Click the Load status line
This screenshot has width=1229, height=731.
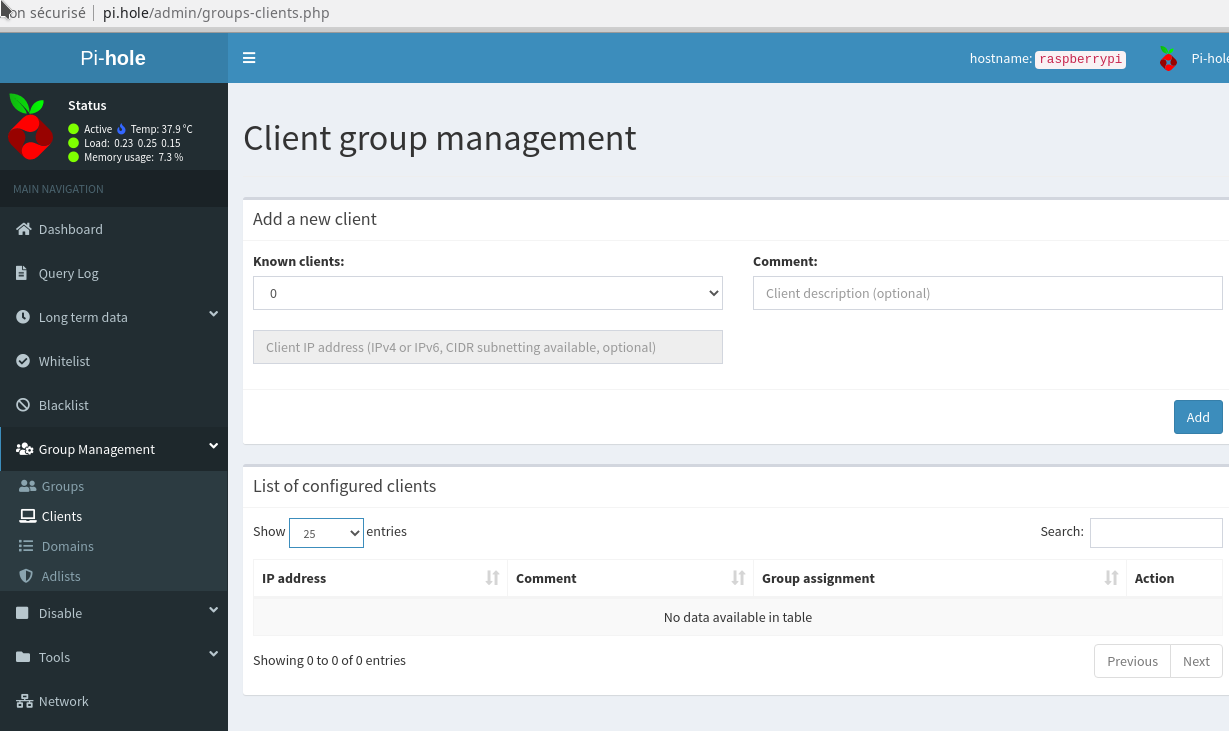[132, 143]
